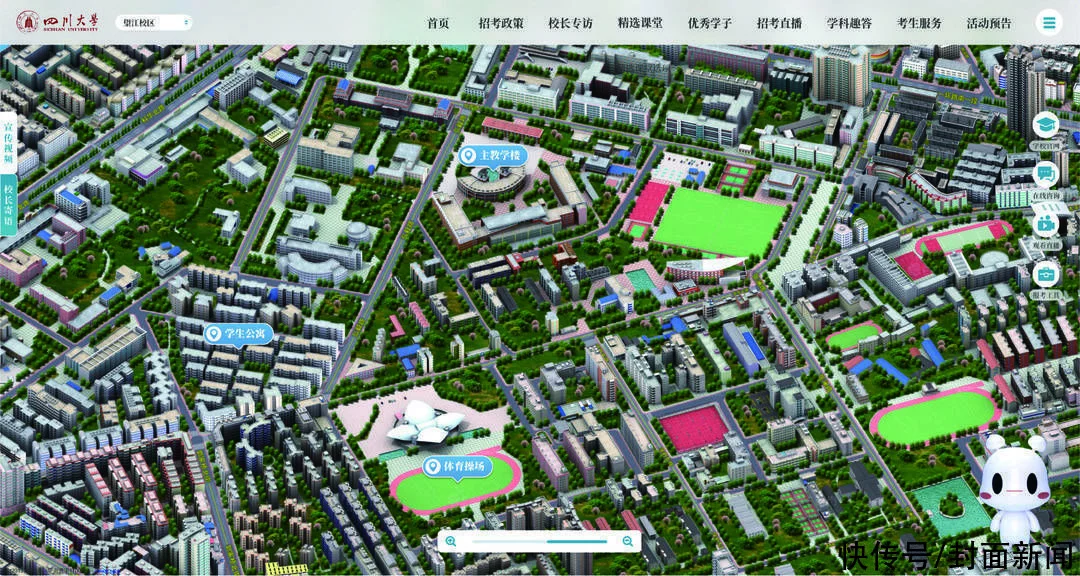Click the 主教学楼 location pin marker
The image size is (1080, 576).
(x=493, y=156)
